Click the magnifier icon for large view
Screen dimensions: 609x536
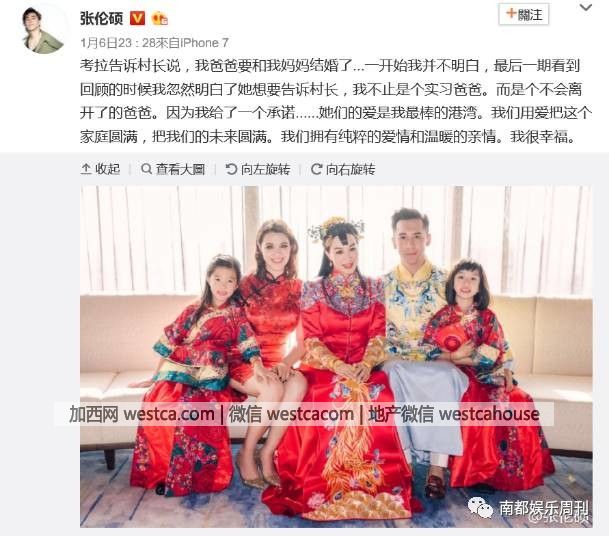point(146,169)
